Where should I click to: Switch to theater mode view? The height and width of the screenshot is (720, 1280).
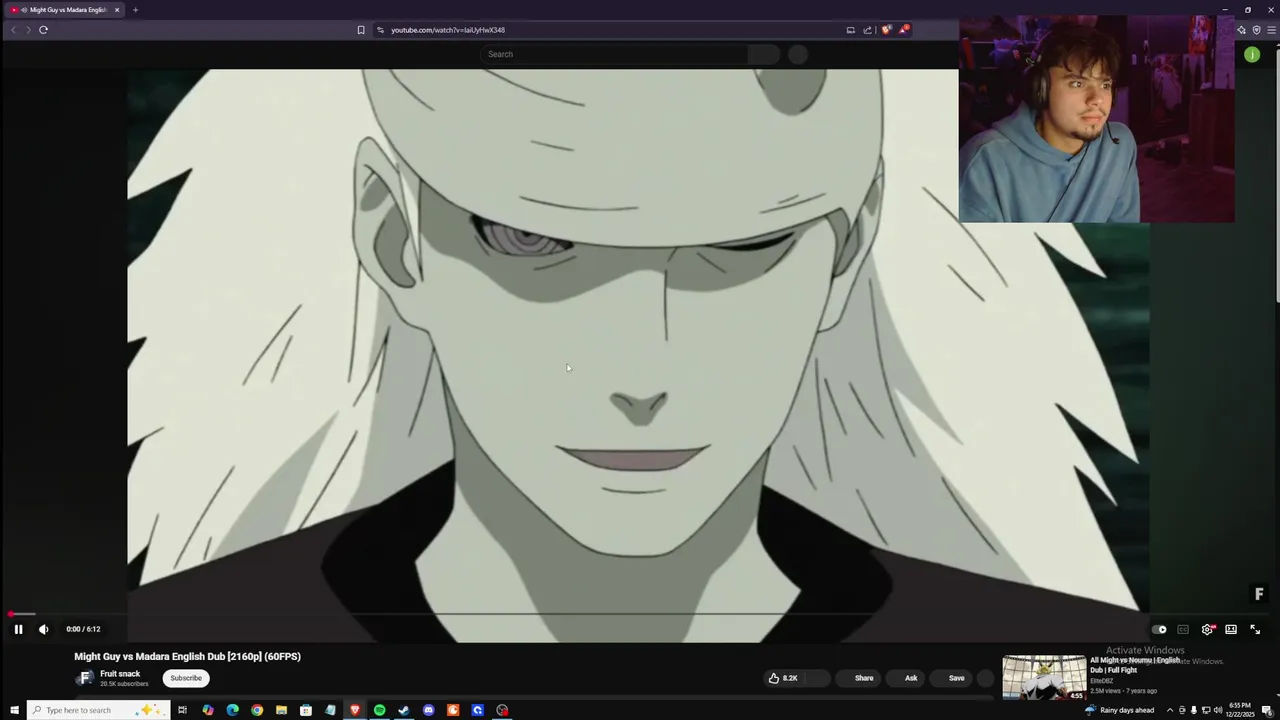(1231, 629)
